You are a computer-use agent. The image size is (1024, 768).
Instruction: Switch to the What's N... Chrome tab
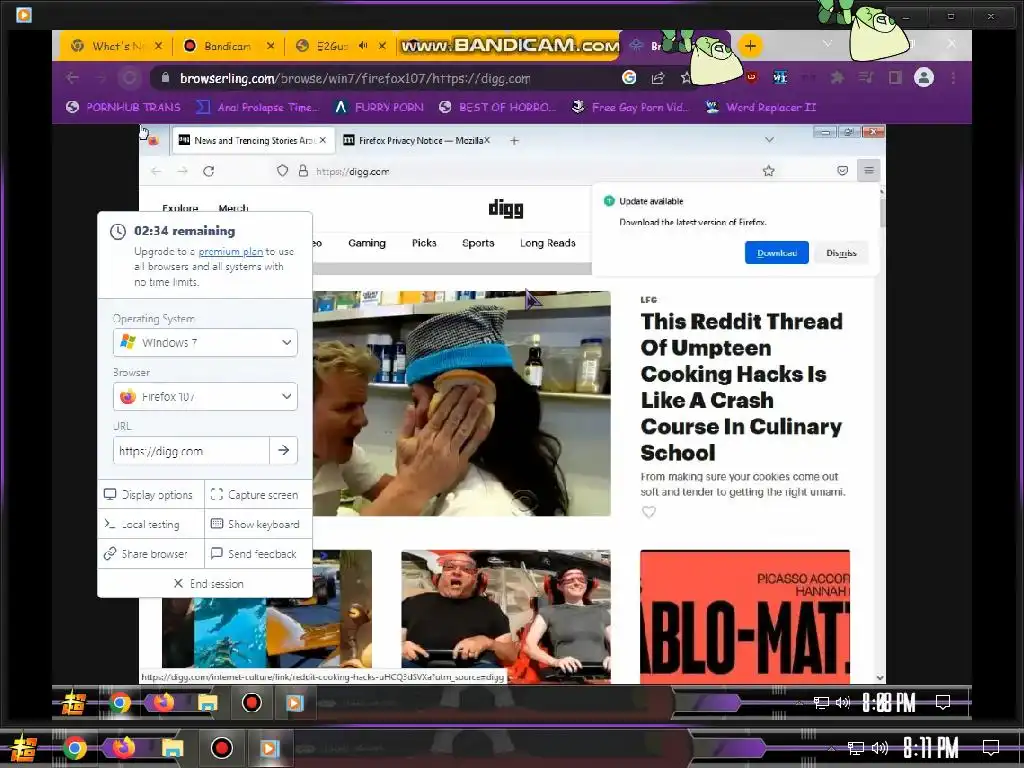tap(116, 46)
